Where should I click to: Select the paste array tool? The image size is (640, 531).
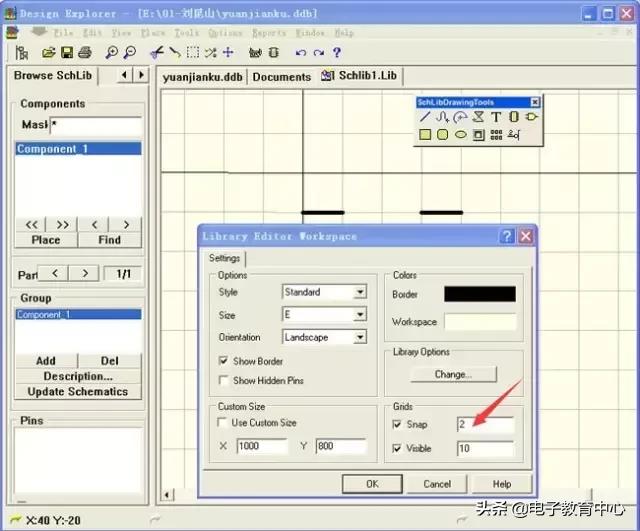(496, 134)
